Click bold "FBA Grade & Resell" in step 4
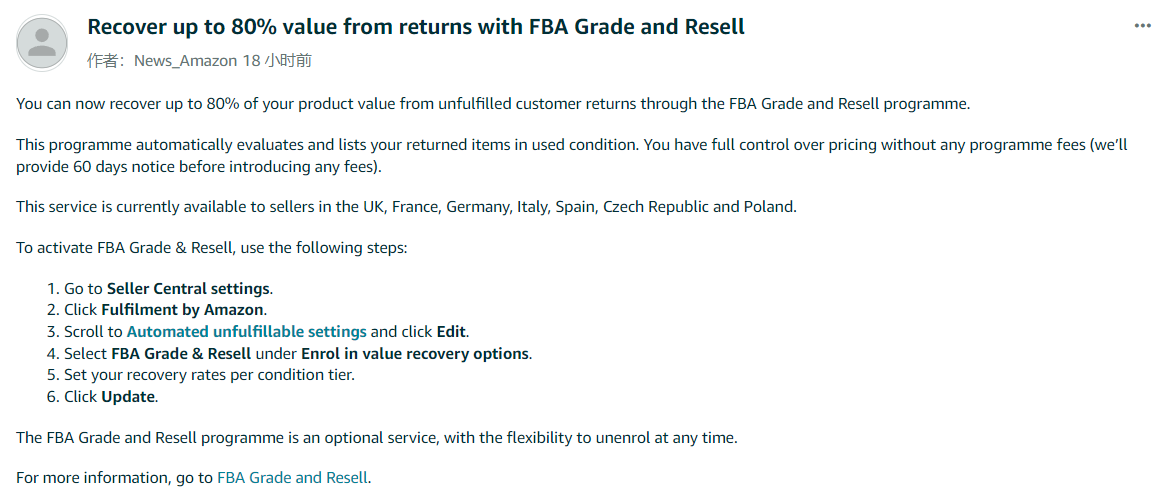Image resolution: width=1159 pixels, height=496 pixels. pyautogui.click(x=167, y=354)
